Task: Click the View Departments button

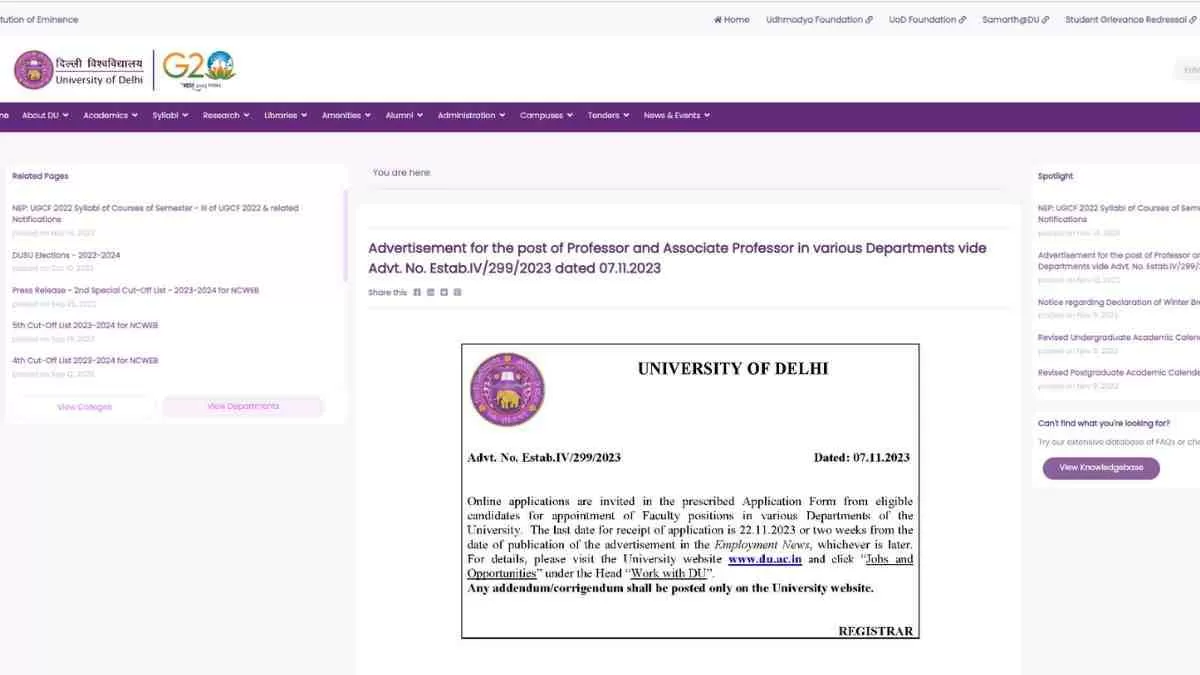Action: pyautogui.click(x=243, y=406)
